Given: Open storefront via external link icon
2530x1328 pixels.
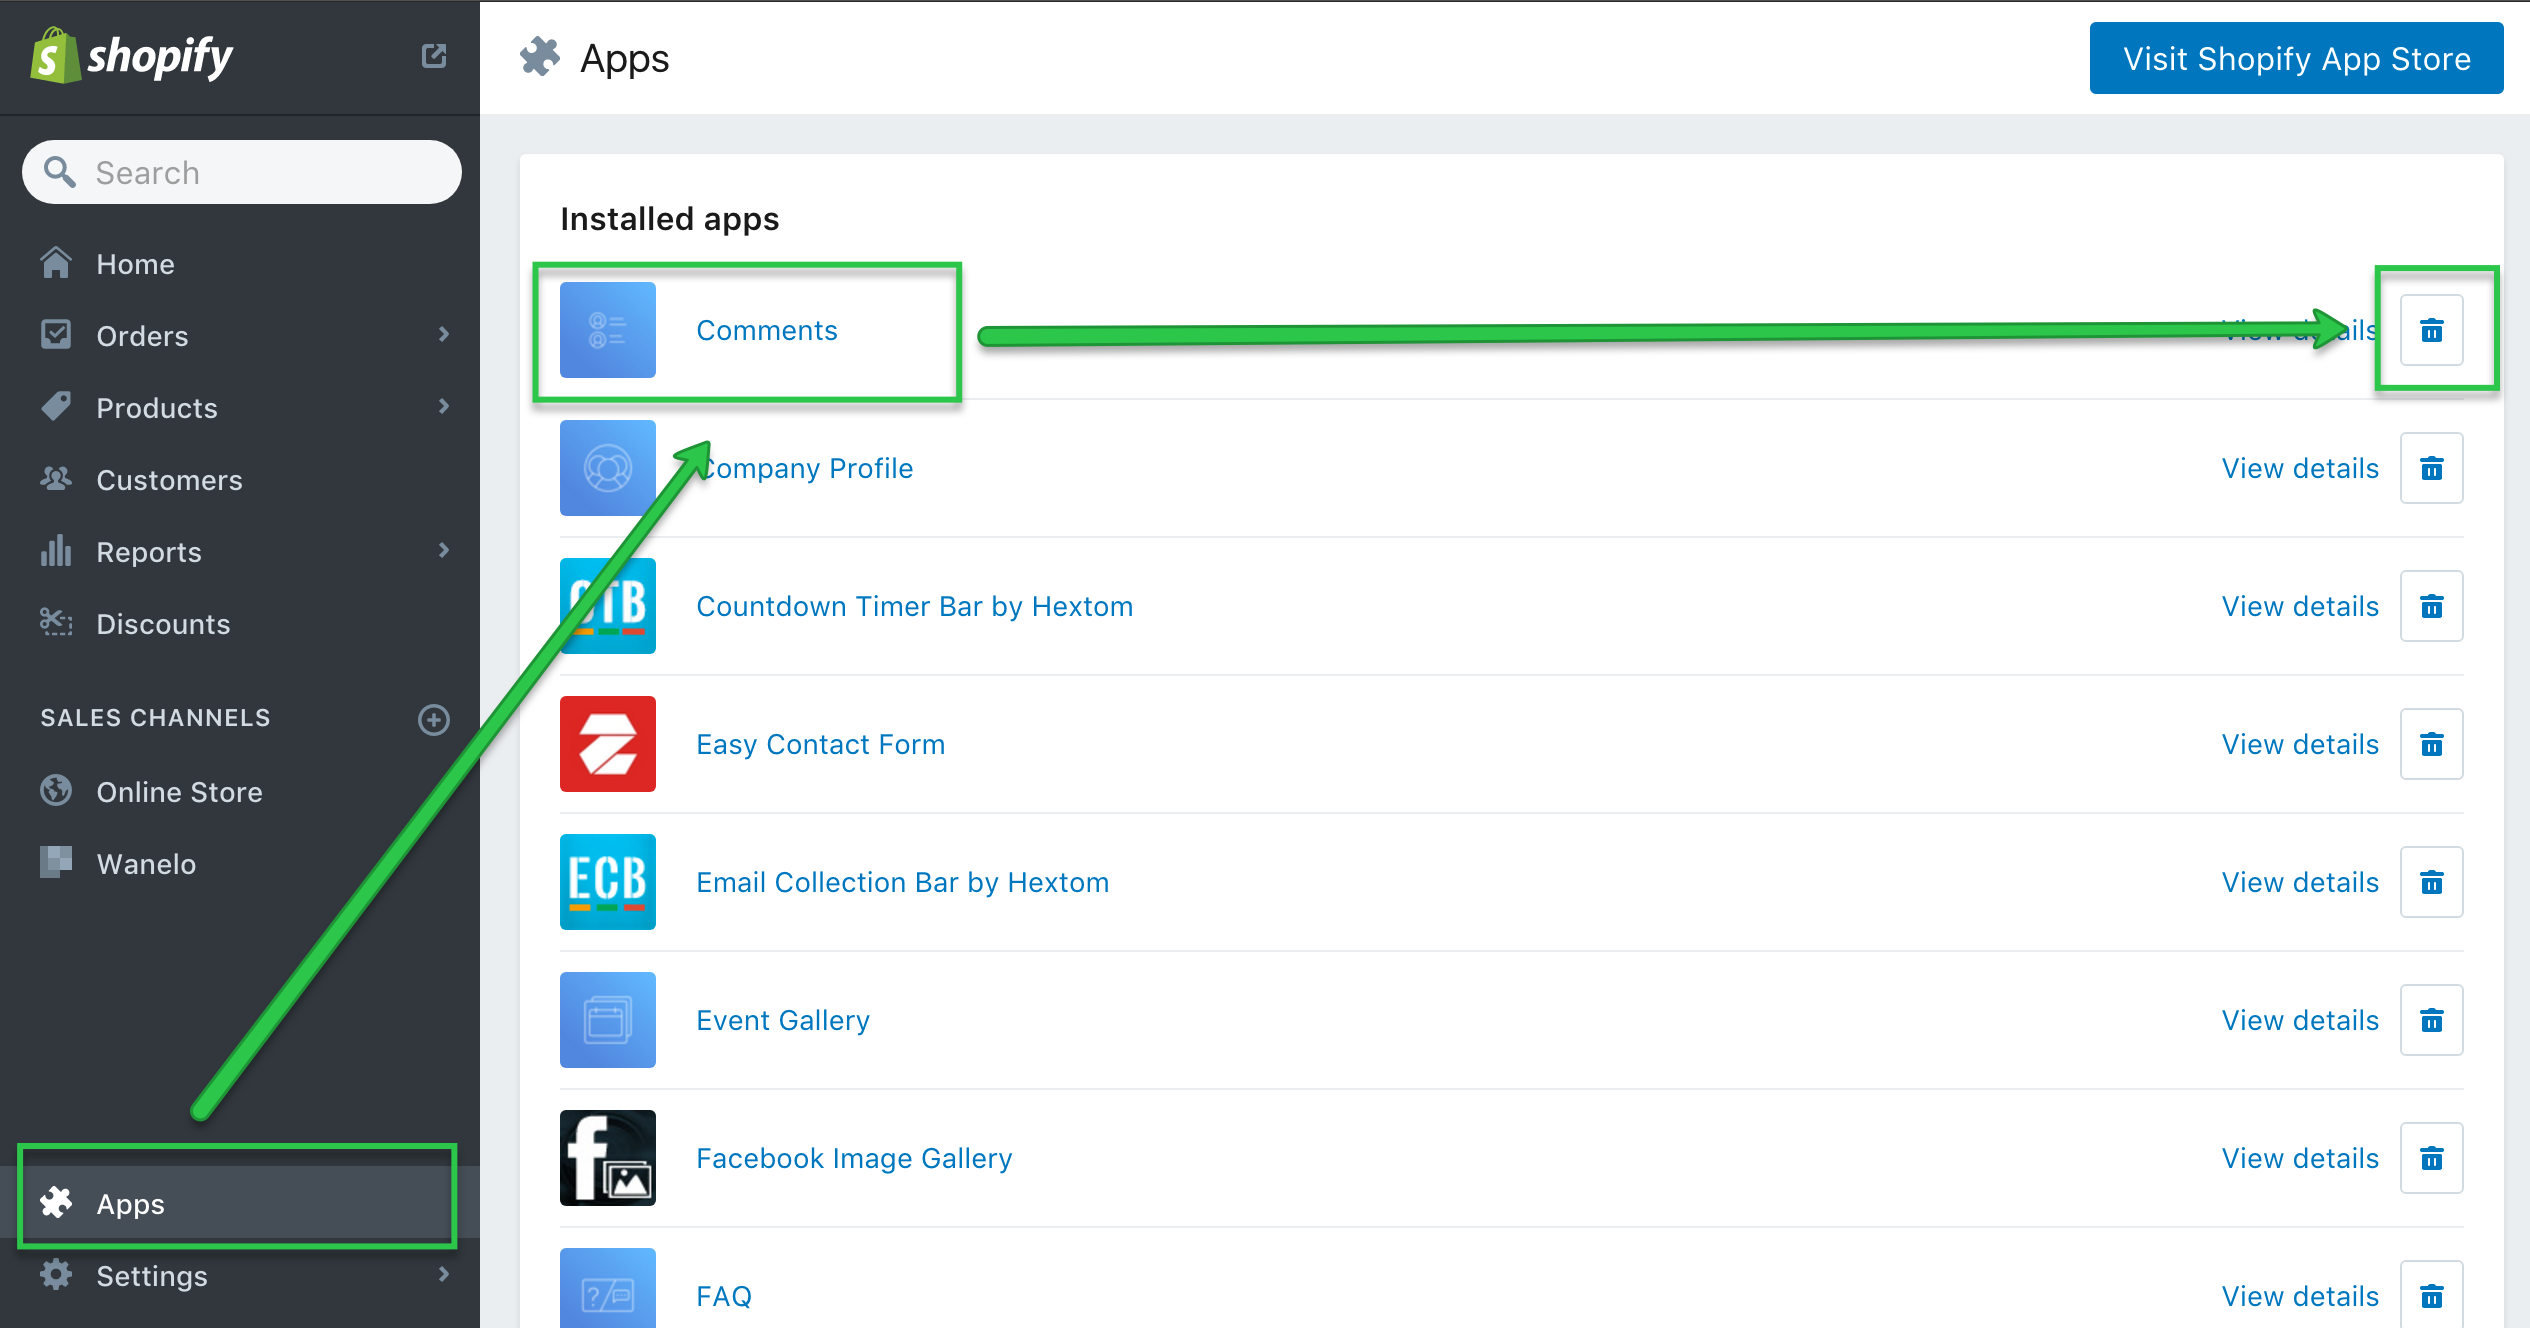Looking at the screenshot, I should pyautogui.click(x=434, y=56).
